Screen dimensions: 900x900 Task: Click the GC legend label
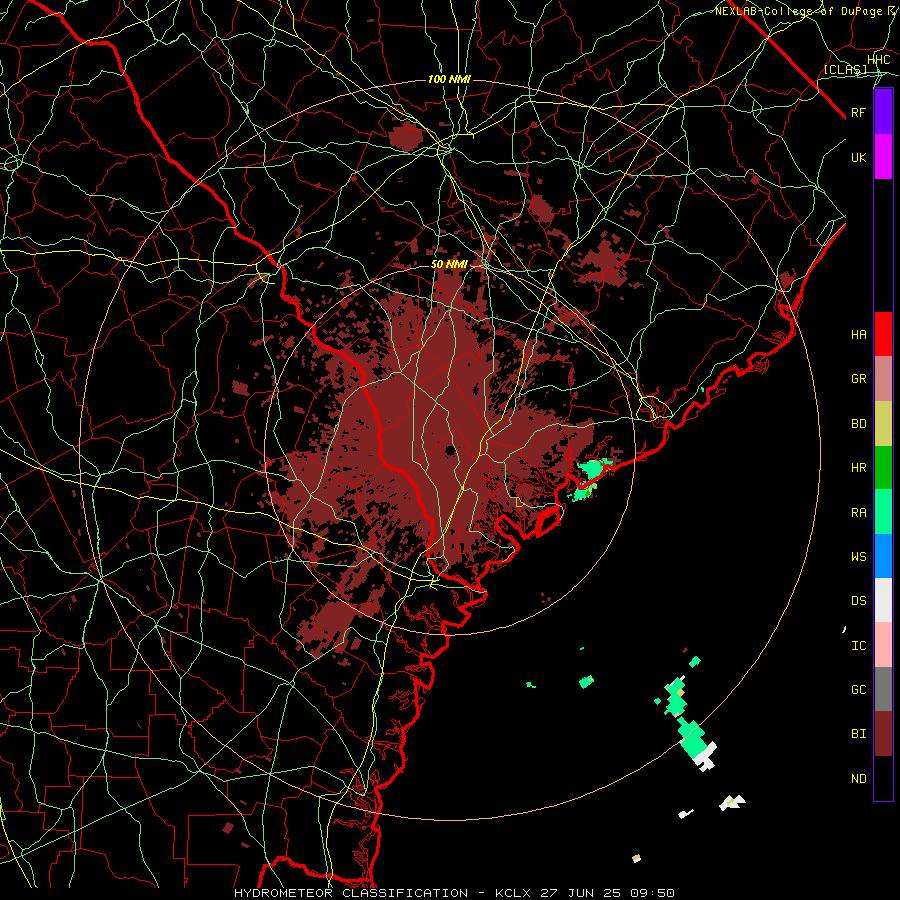(x=859, y=690)
